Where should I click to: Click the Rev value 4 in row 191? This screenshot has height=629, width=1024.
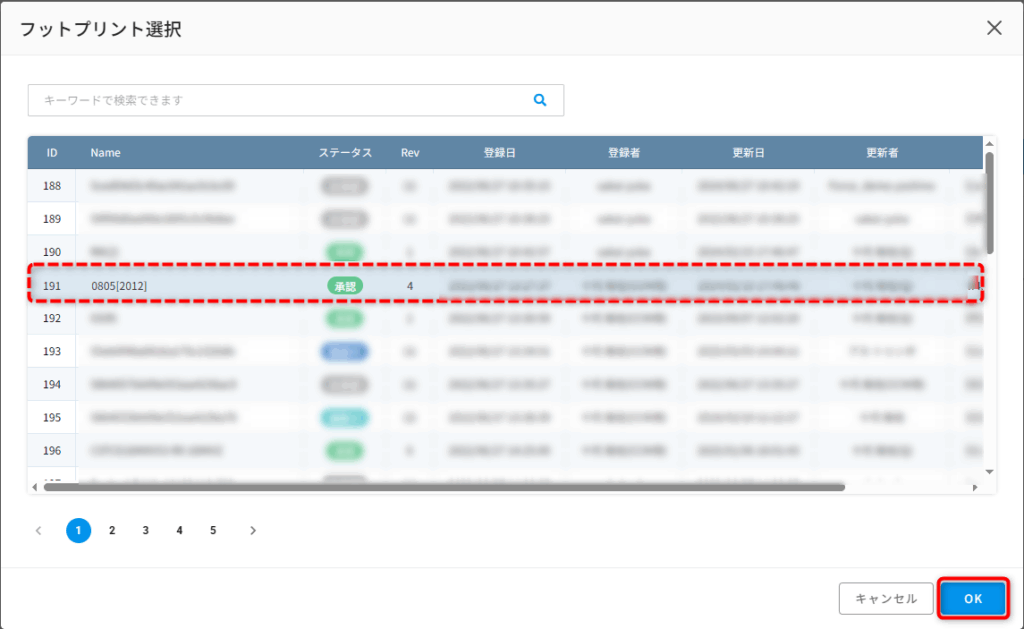[x=409, y=286]
